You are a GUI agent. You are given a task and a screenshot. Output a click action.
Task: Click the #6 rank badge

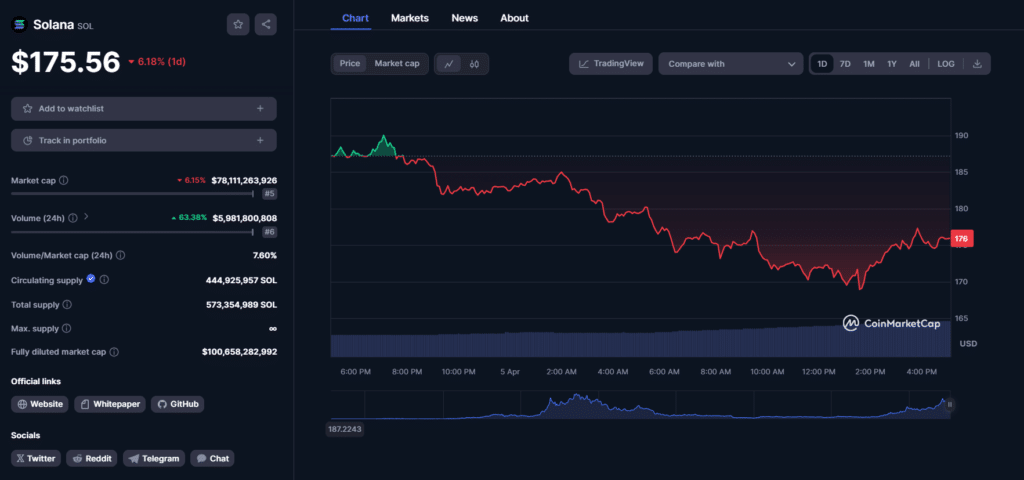270,232
